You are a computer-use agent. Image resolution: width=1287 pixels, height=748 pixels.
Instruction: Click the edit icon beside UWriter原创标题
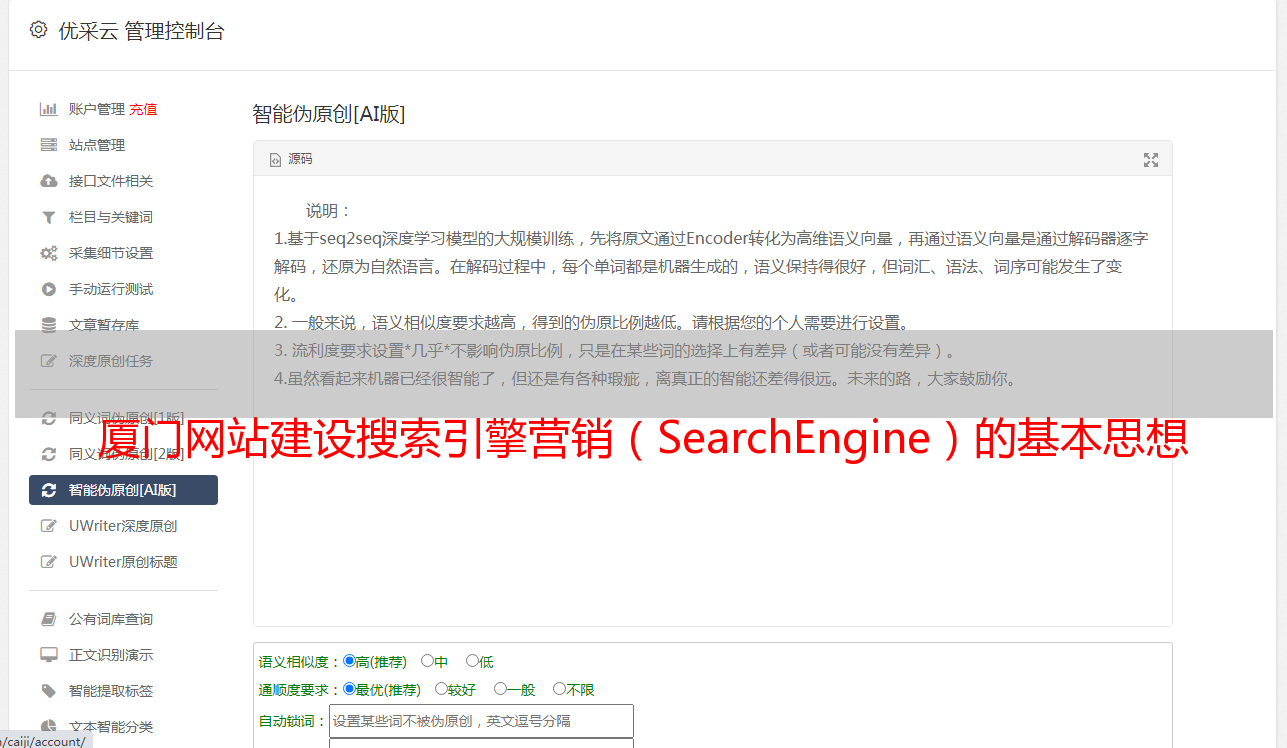48,562
